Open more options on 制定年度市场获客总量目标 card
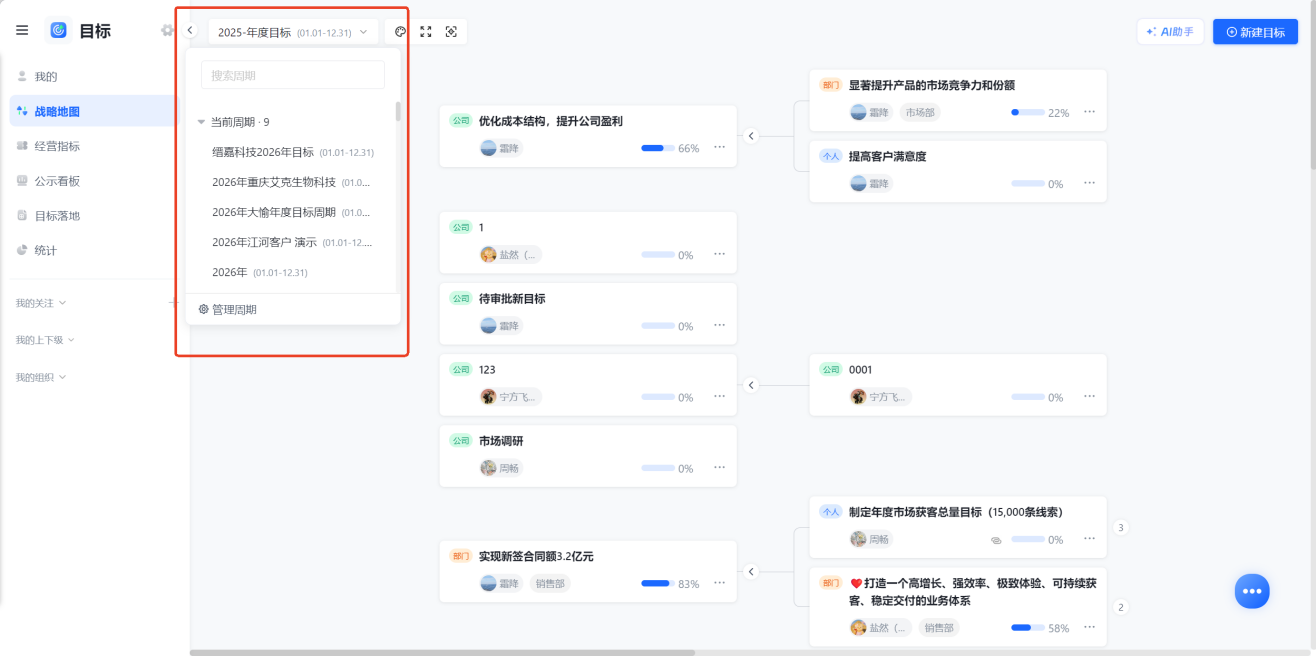The height and width of the screenshot is (656, 1316). point(1089,539)
